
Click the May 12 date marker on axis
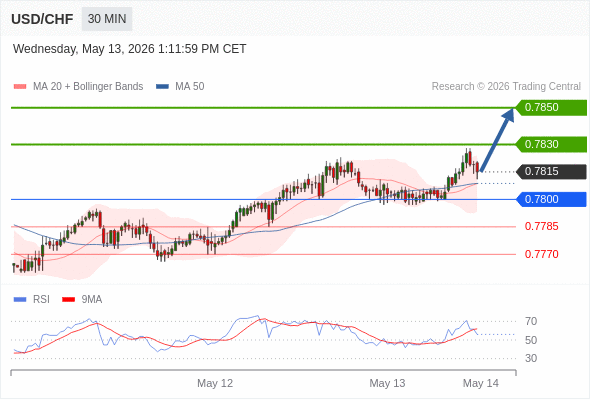click(215, 383)
